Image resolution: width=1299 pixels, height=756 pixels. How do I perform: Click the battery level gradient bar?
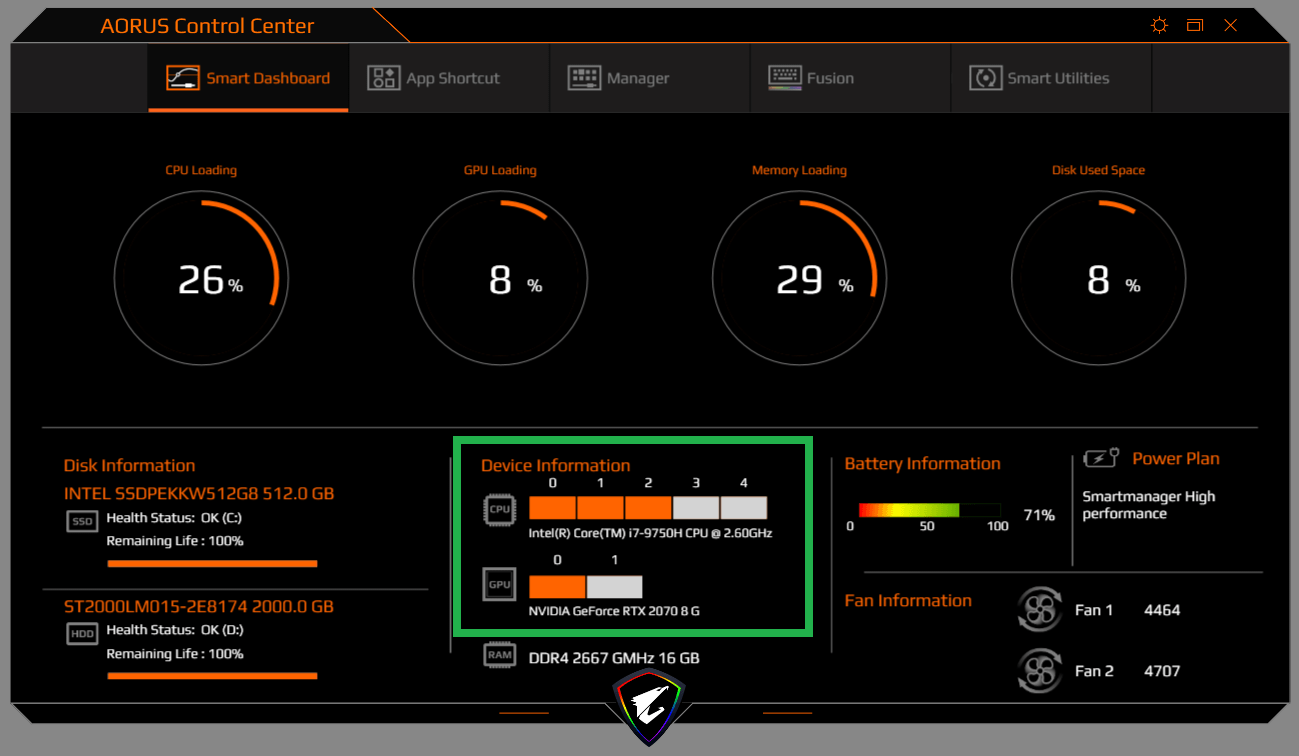(x=929, y=510)
